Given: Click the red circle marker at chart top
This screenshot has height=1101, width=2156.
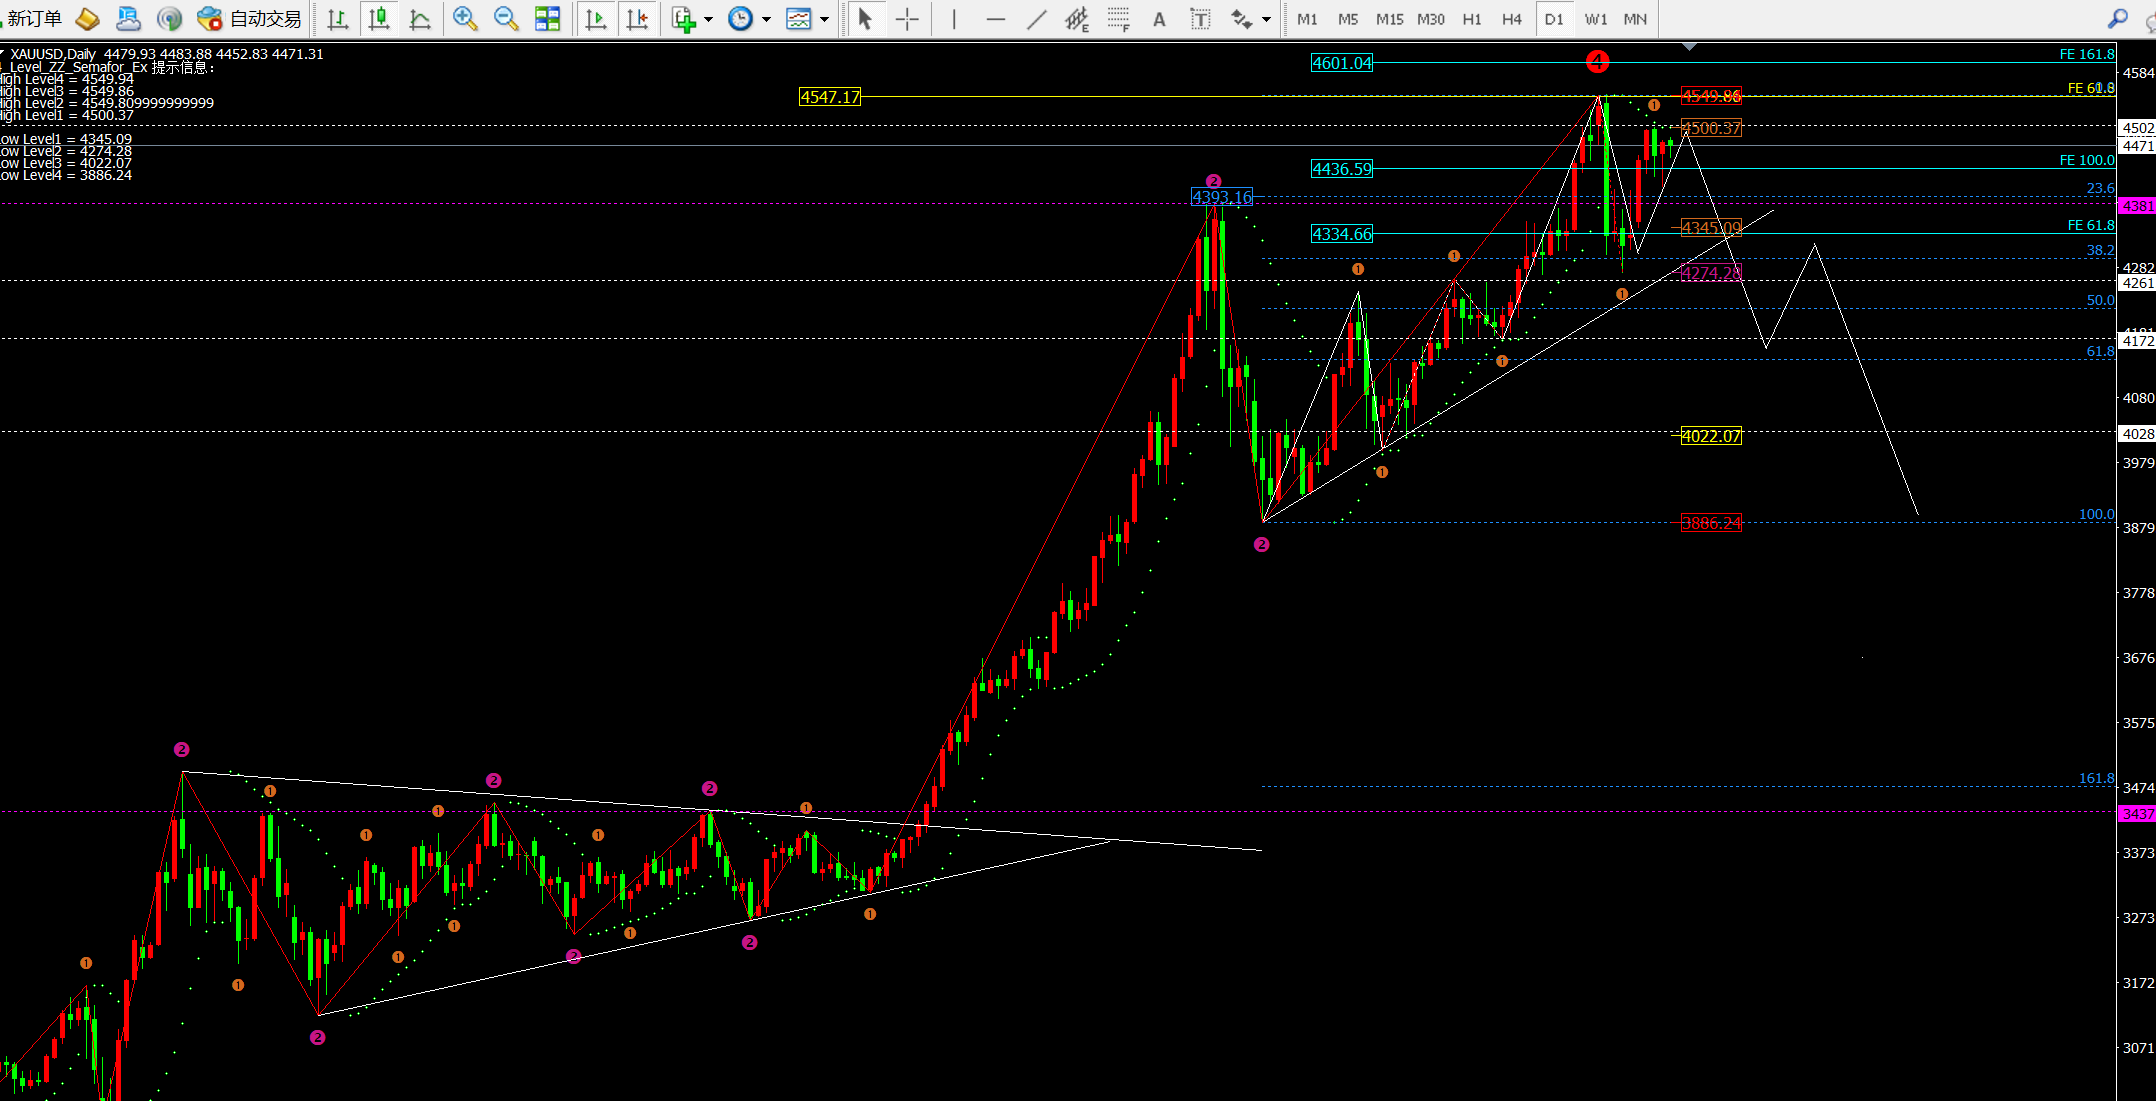Looking at the screenshot, I should 1597,62.
